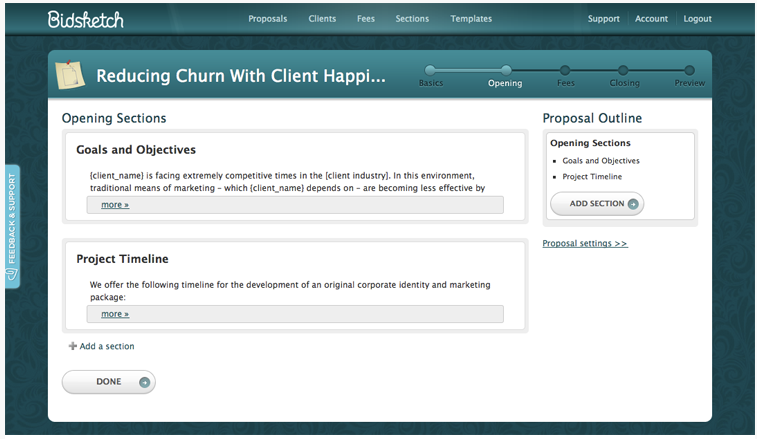
Task: Open the Templates page
Action: (471, 18)
